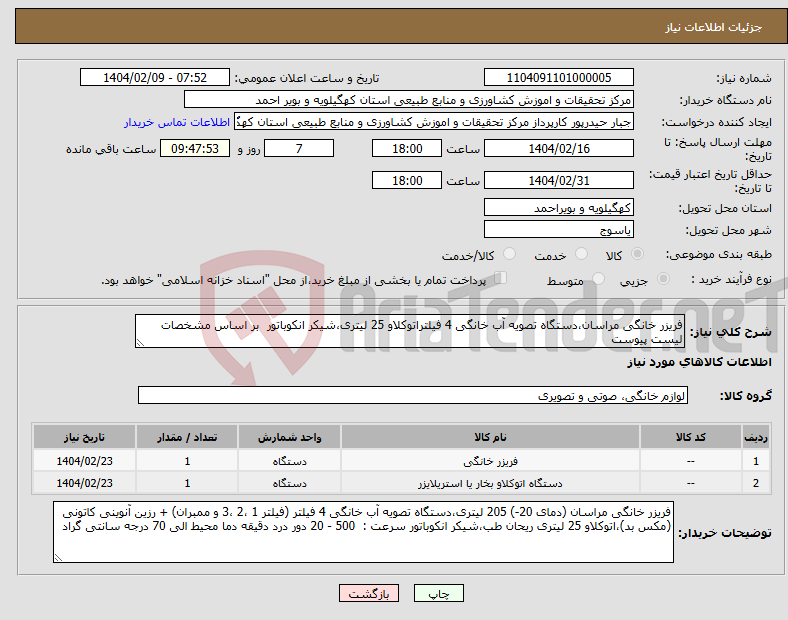Screen dimensions: 788x620
Task: Click the delivery city field یاسوج
Action: tap(558, 229)
